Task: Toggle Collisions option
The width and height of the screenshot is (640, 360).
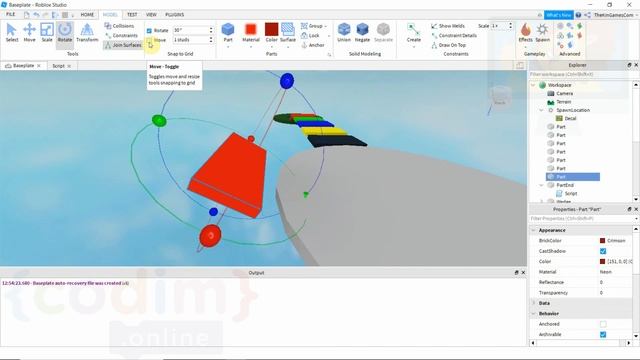Action: tap(119, 26)
